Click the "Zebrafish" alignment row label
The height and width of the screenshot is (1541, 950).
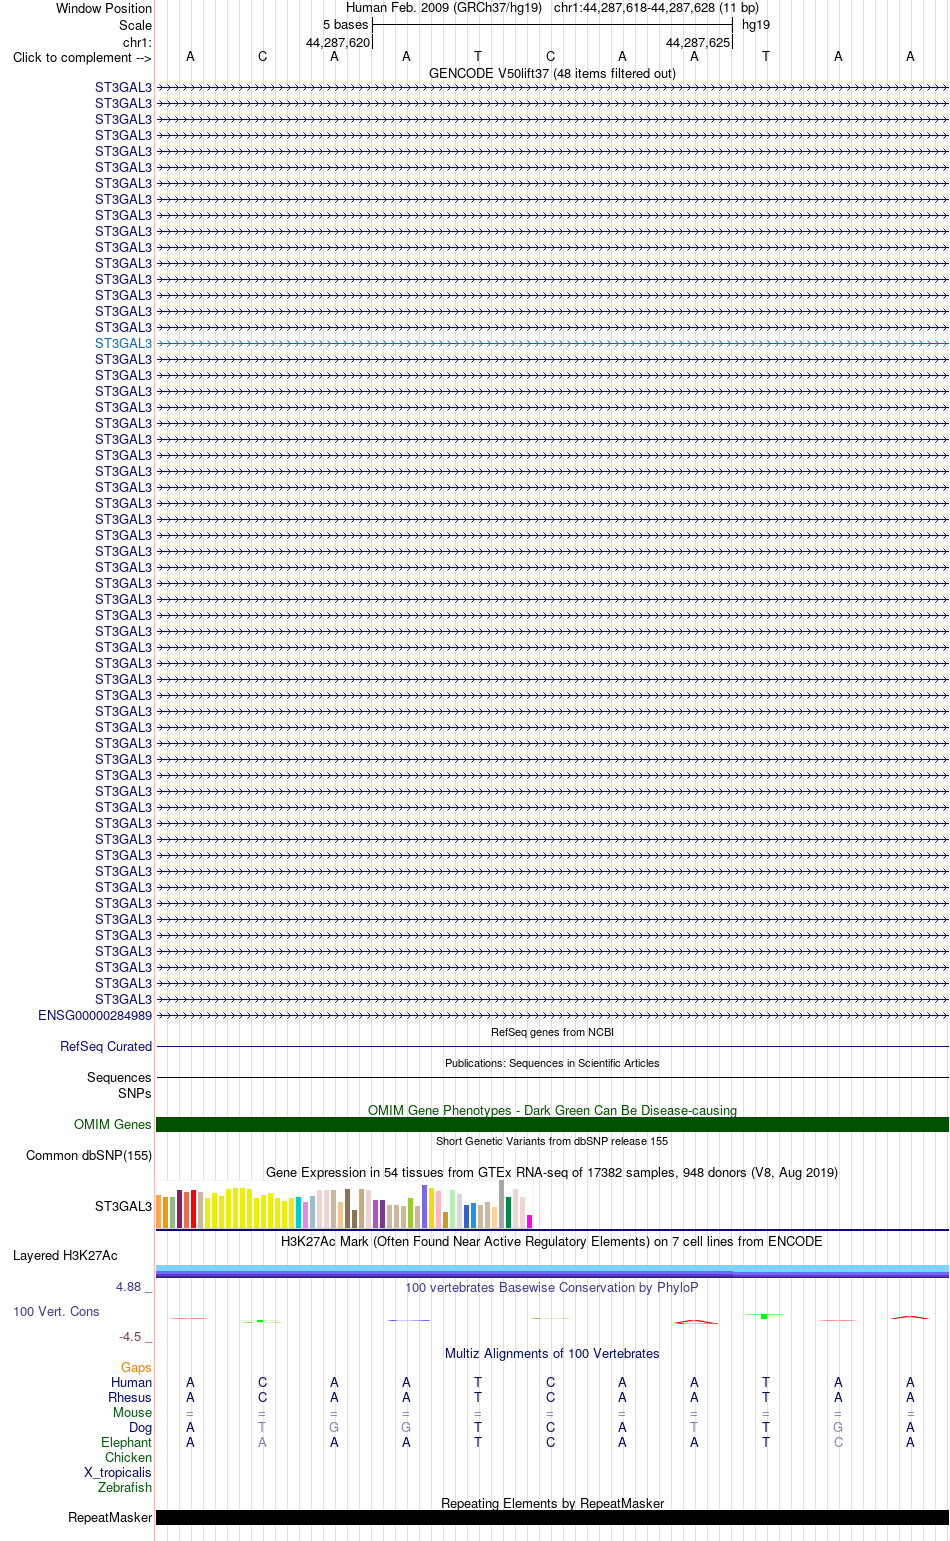[125, 1487]
